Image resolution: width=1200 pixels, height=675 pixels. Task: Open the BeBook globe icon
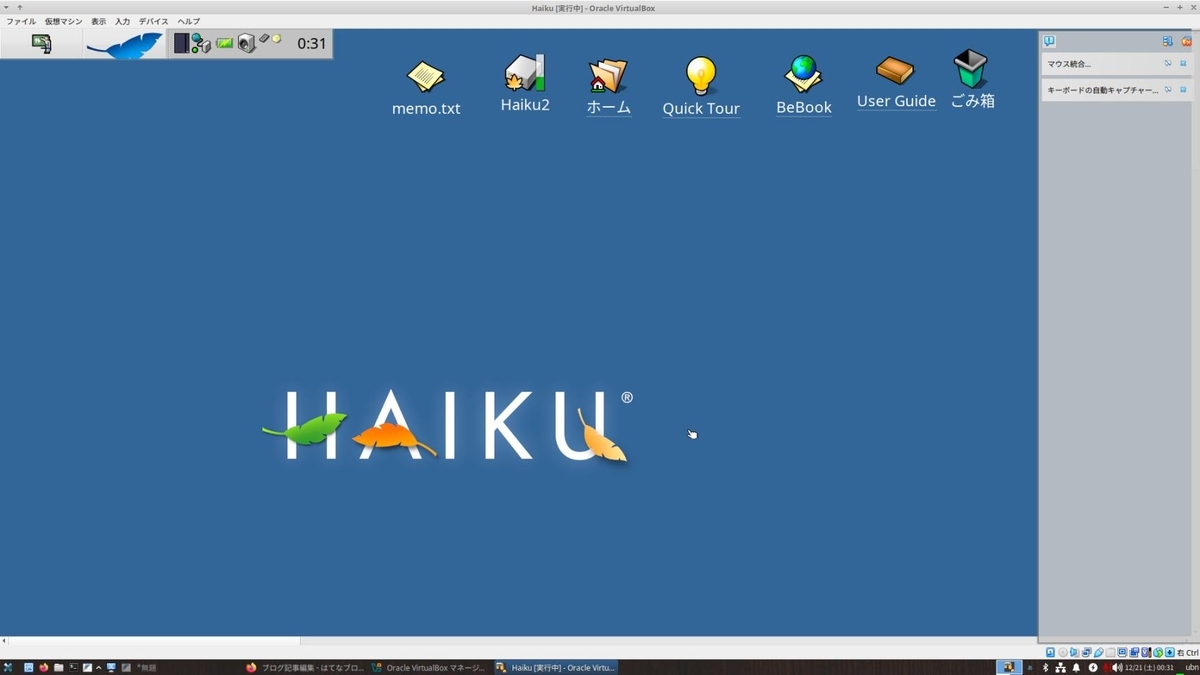click(804, 85)
